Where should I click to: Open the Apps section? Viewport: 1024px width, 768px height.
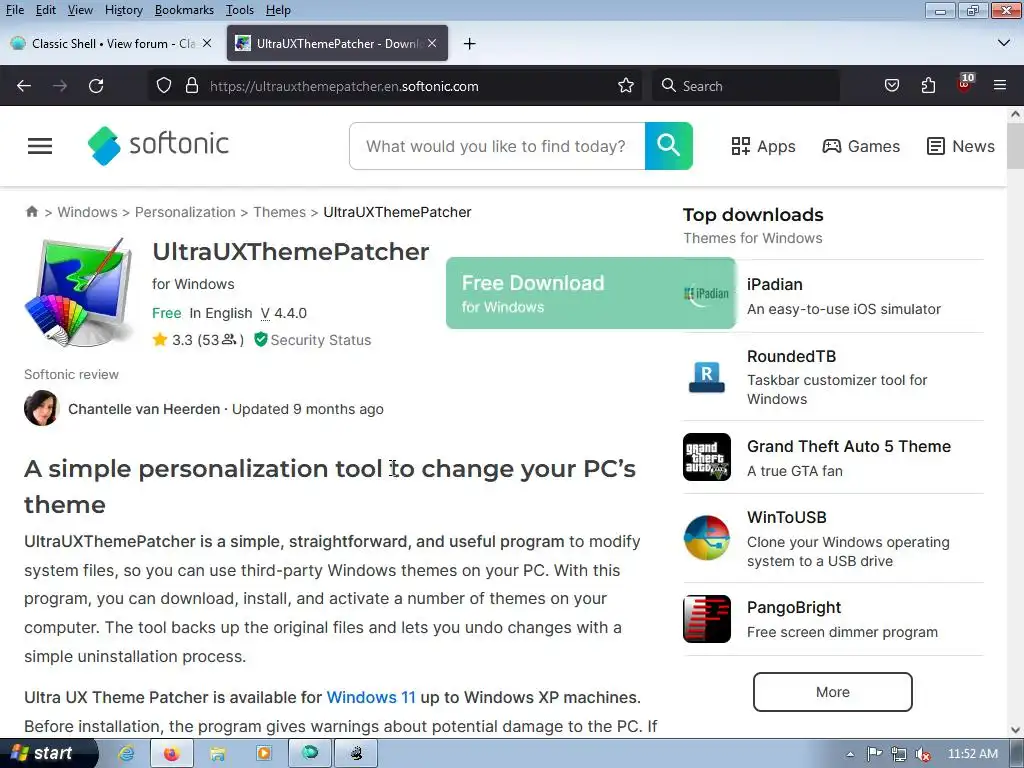[763, 146]
